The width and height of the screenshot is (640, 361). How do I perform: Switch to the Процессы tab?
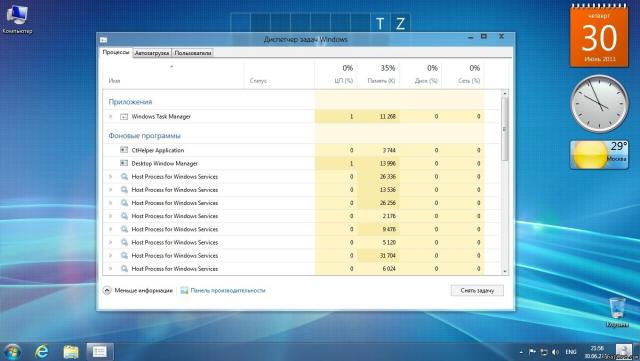(x=116, y=52)
